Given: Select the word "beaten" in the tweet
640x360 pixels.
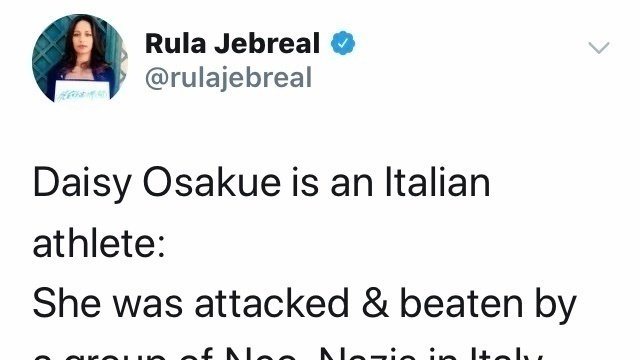Looking at the screenshot, I should coord(461,303).
